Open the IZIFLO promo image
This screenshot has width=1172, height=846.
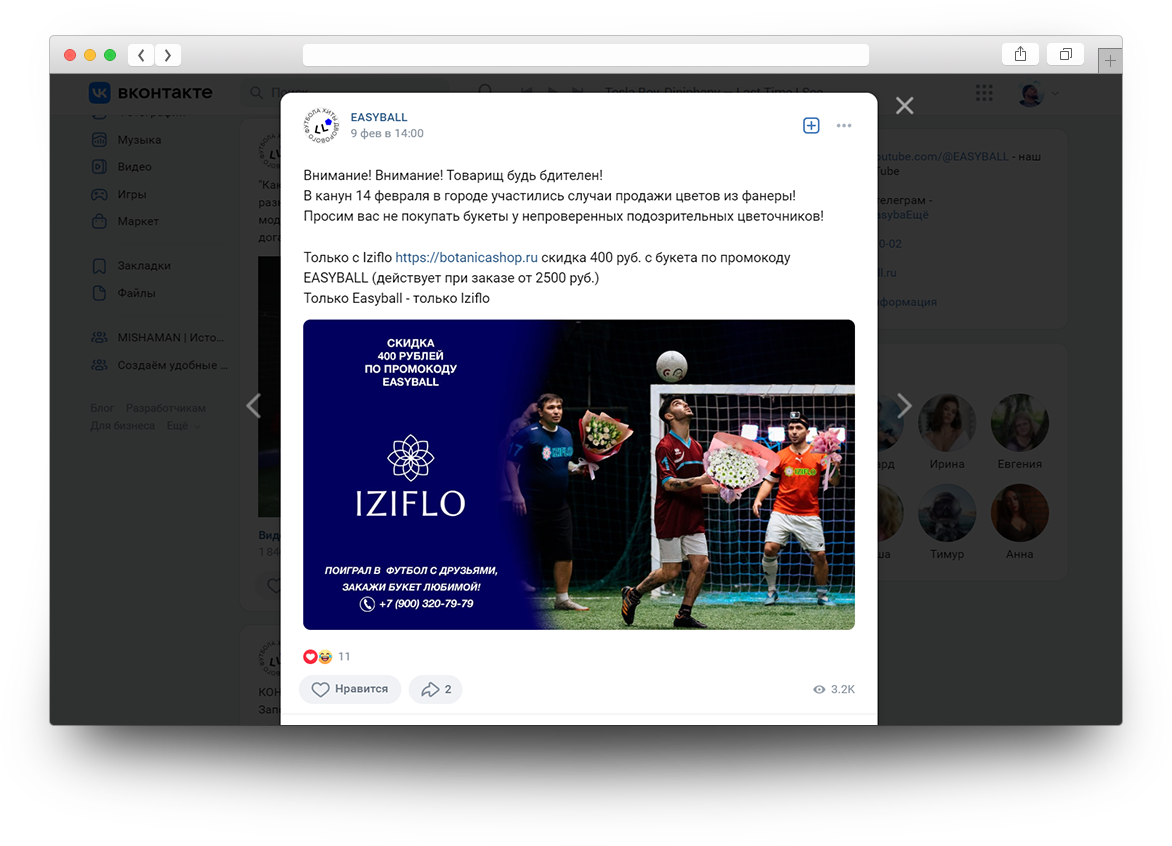pyautogui.click(x=579, y=475)
